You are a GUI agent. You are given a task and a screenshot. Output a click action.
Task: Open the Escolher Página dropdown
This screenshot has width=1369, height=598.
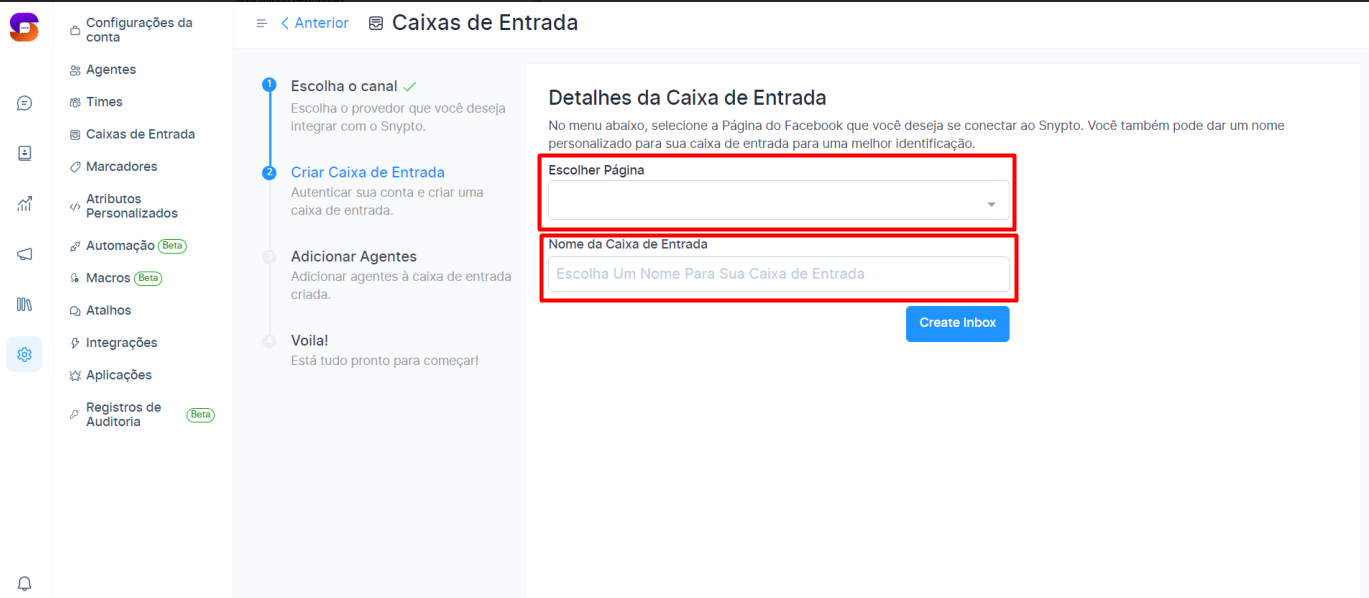click(779, 200)
